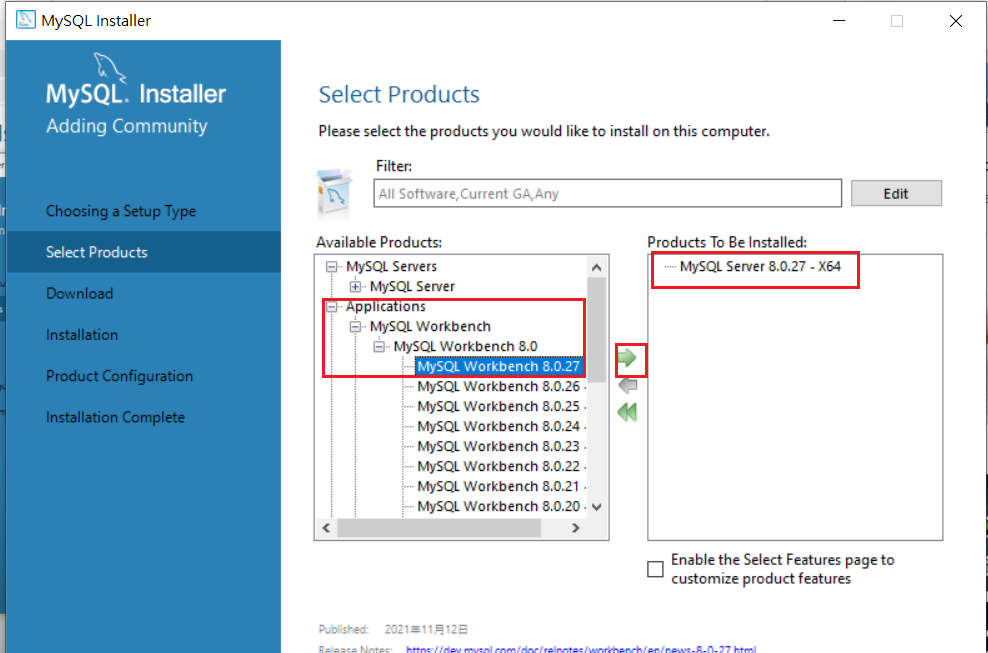Collapse the MySQL Workbench tree node
This screenshot has width=988, height=653.
(x=355, y=326)
